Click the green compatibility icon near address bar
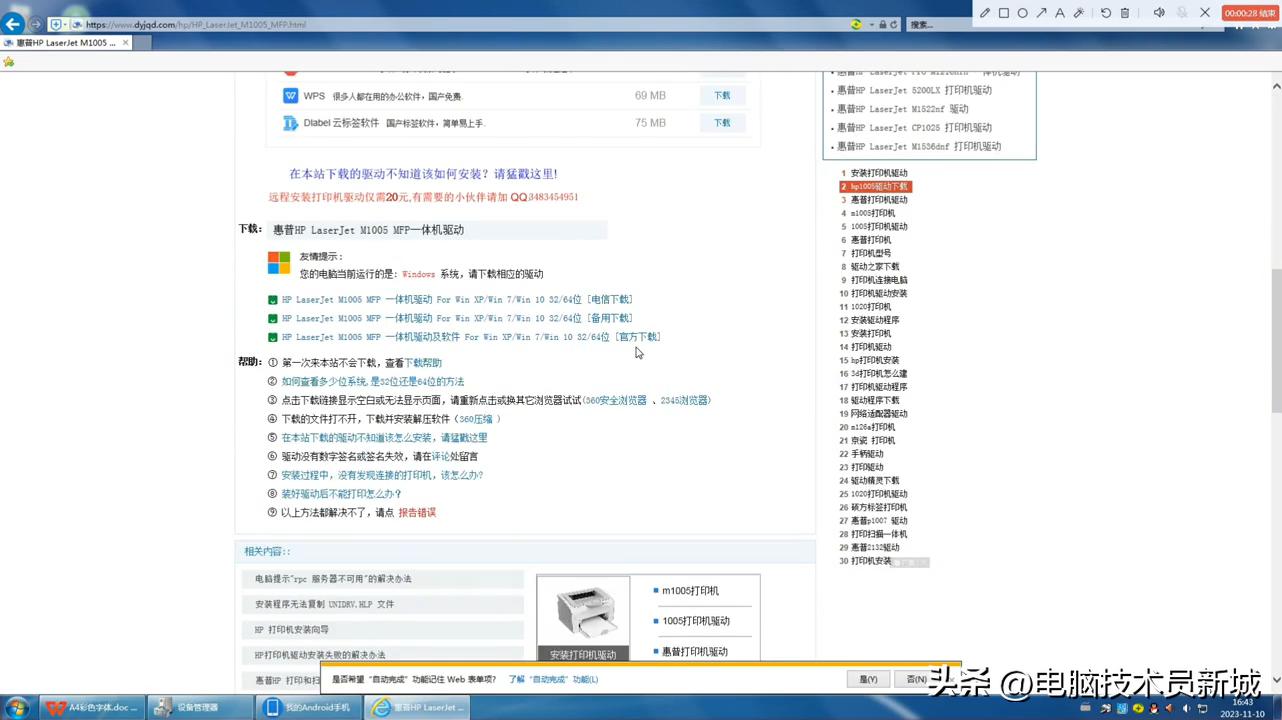The height and width of the screenshot is (720, 1282). pos(856,24)
